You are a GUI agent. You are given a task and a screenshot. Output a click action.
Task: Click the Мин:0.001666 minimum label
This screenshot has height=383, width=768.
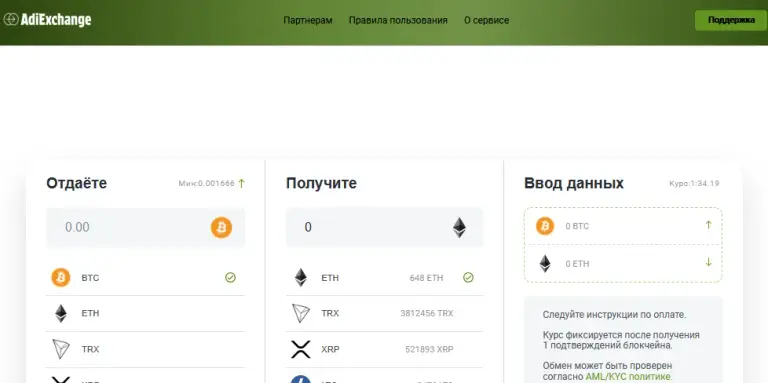click(207, 184)
